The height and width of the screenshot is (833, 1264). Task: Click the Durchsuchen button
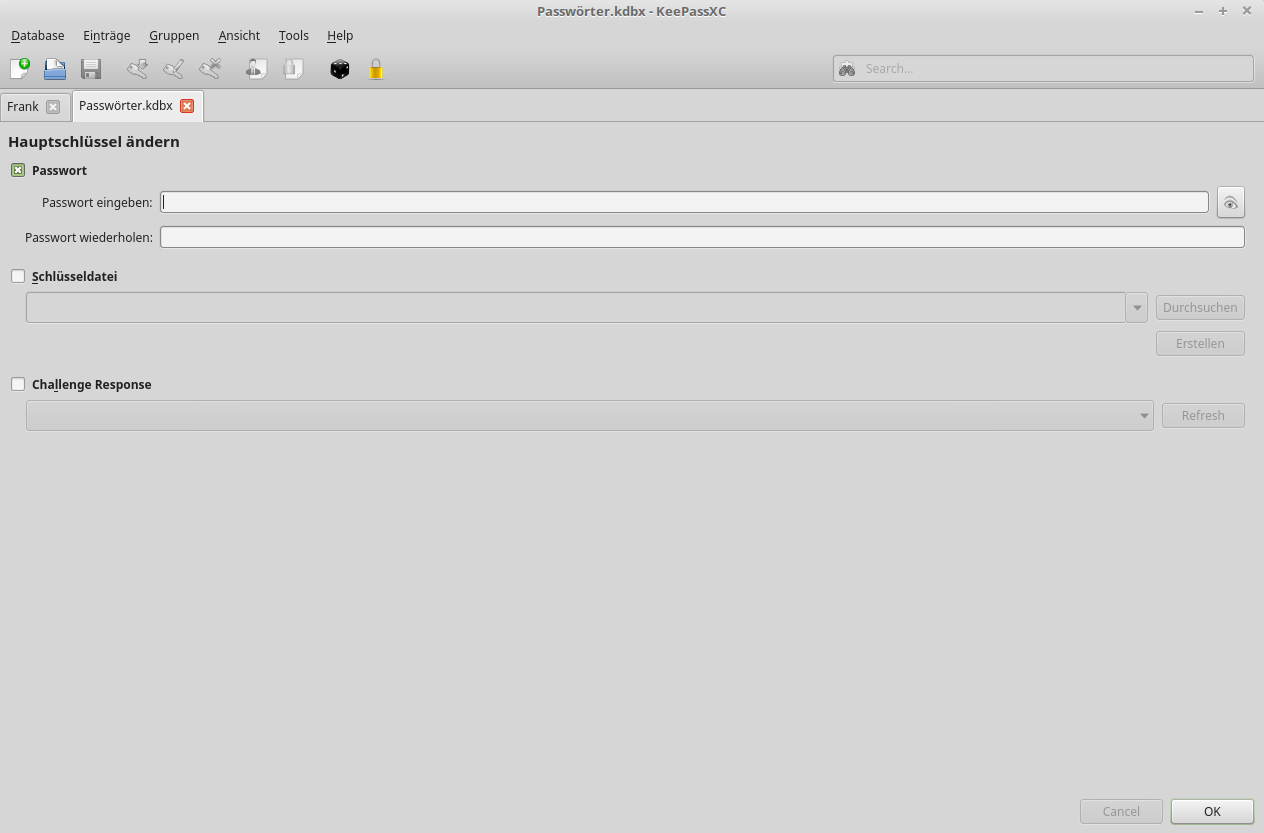[1200, 308]
